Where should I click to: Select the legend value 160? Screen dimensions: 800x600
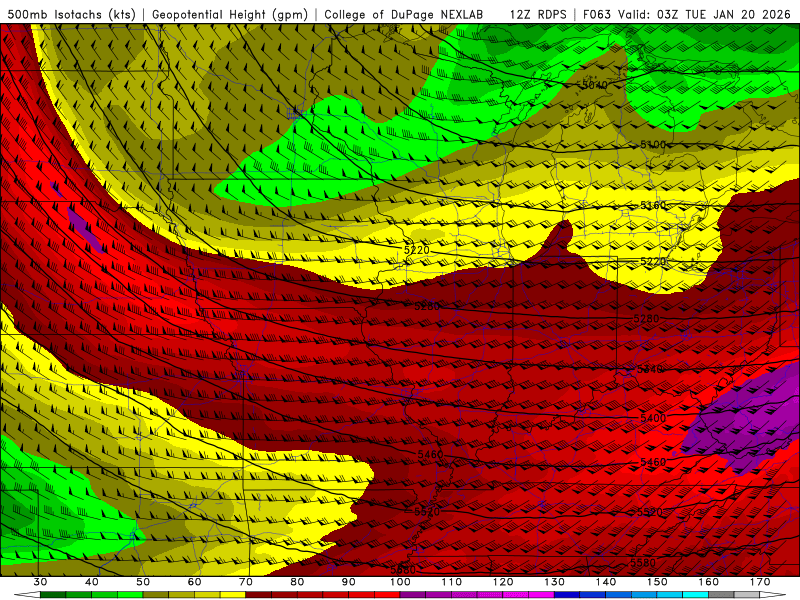point(709,582)
